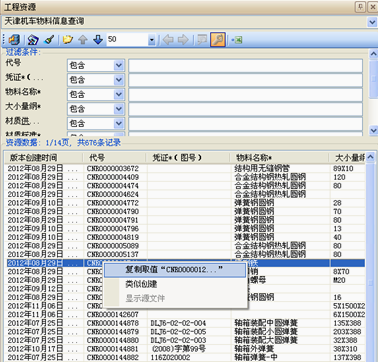Click the gray next page right arrow
This screenshot has height=362, width=378.
point(183,40)
